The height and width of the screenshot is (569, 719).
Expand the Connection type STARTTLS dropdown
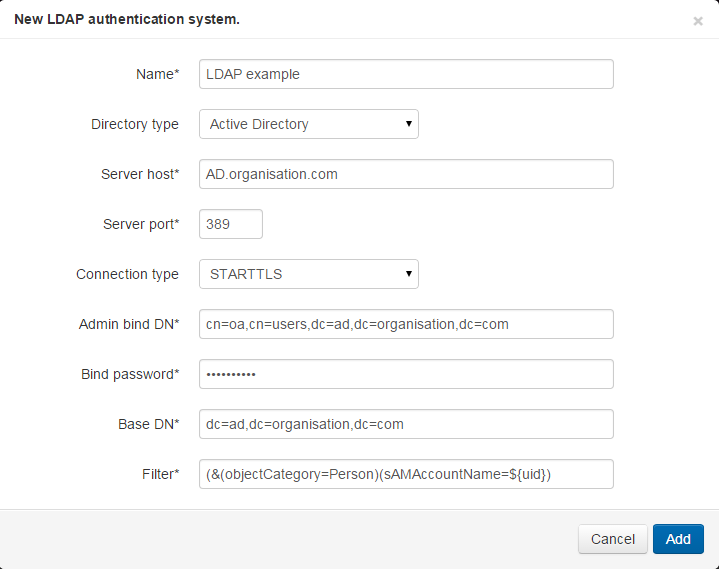point(309,274)
